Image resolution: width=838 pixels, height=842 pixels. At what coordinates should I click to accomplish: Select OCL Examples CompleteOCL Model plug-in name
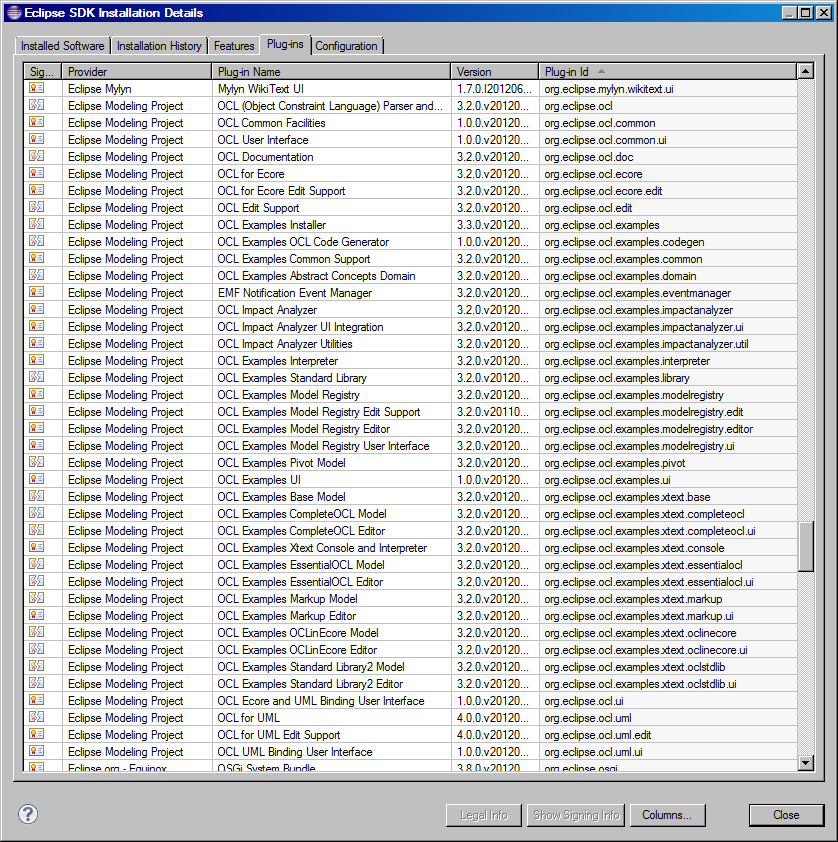tap(302, 513)
